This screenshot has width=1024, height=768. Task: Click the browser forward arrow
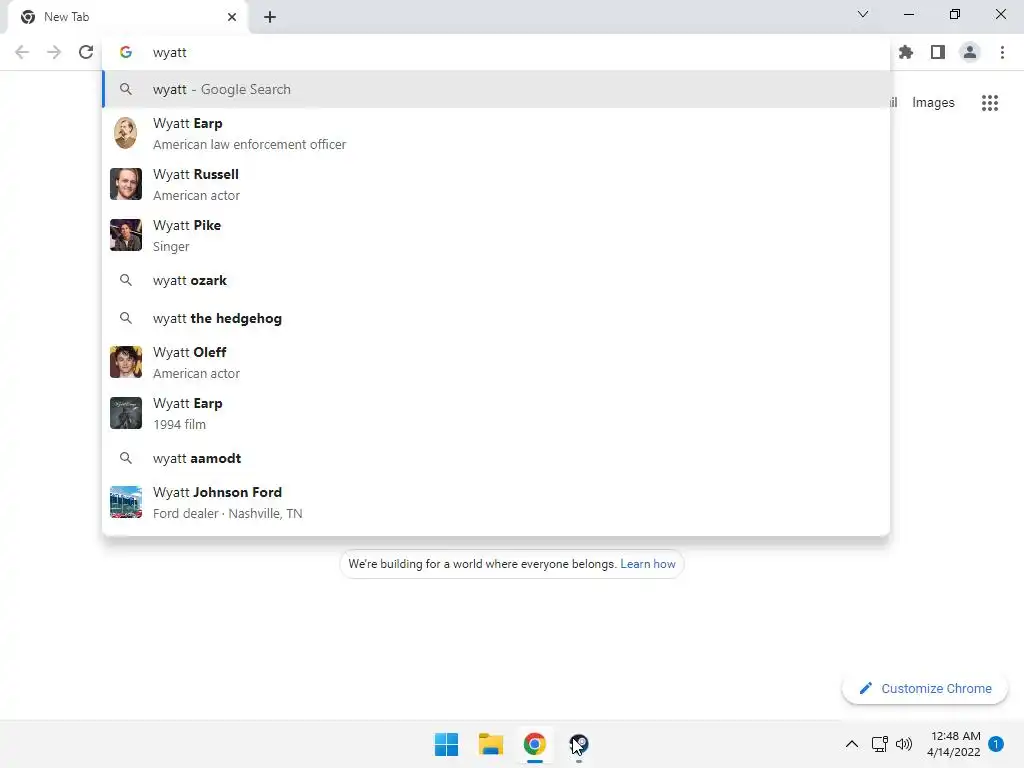coord(54,52)
